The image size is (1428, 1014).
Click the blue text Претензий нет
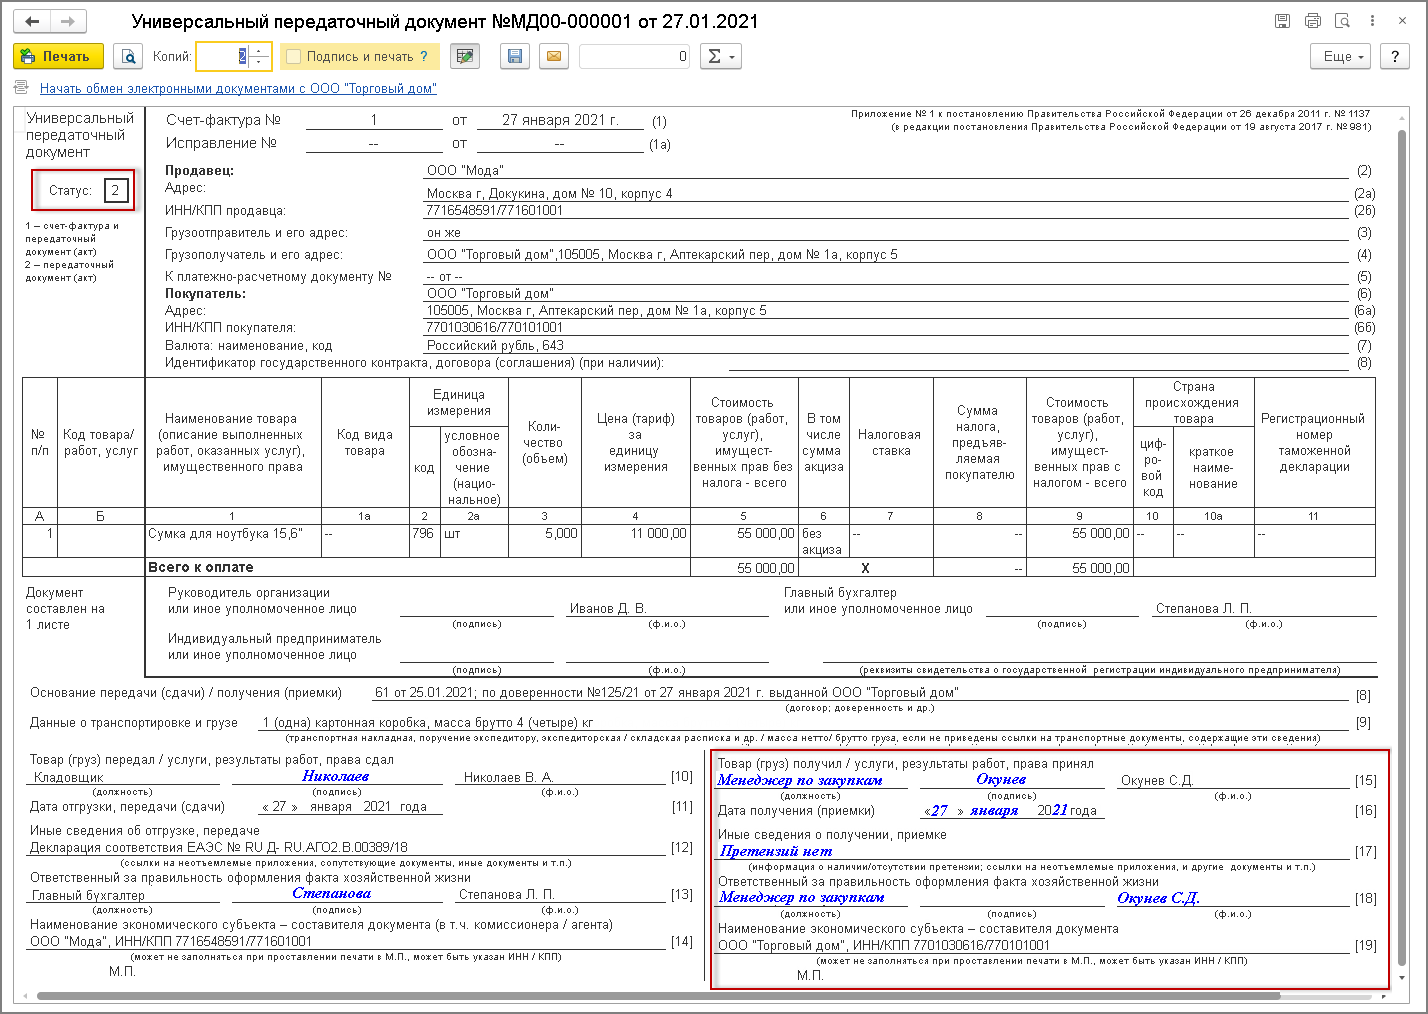point(776,852)
